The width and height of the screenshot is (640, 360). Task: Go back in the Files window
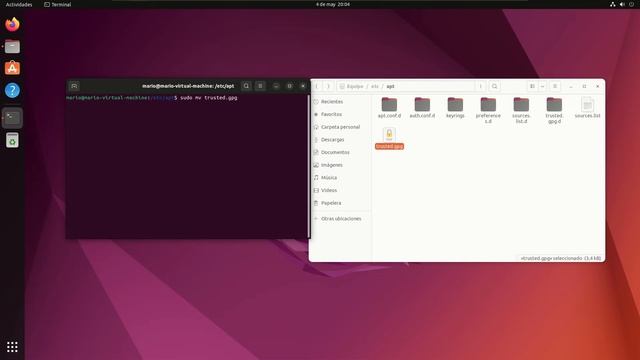316,87
